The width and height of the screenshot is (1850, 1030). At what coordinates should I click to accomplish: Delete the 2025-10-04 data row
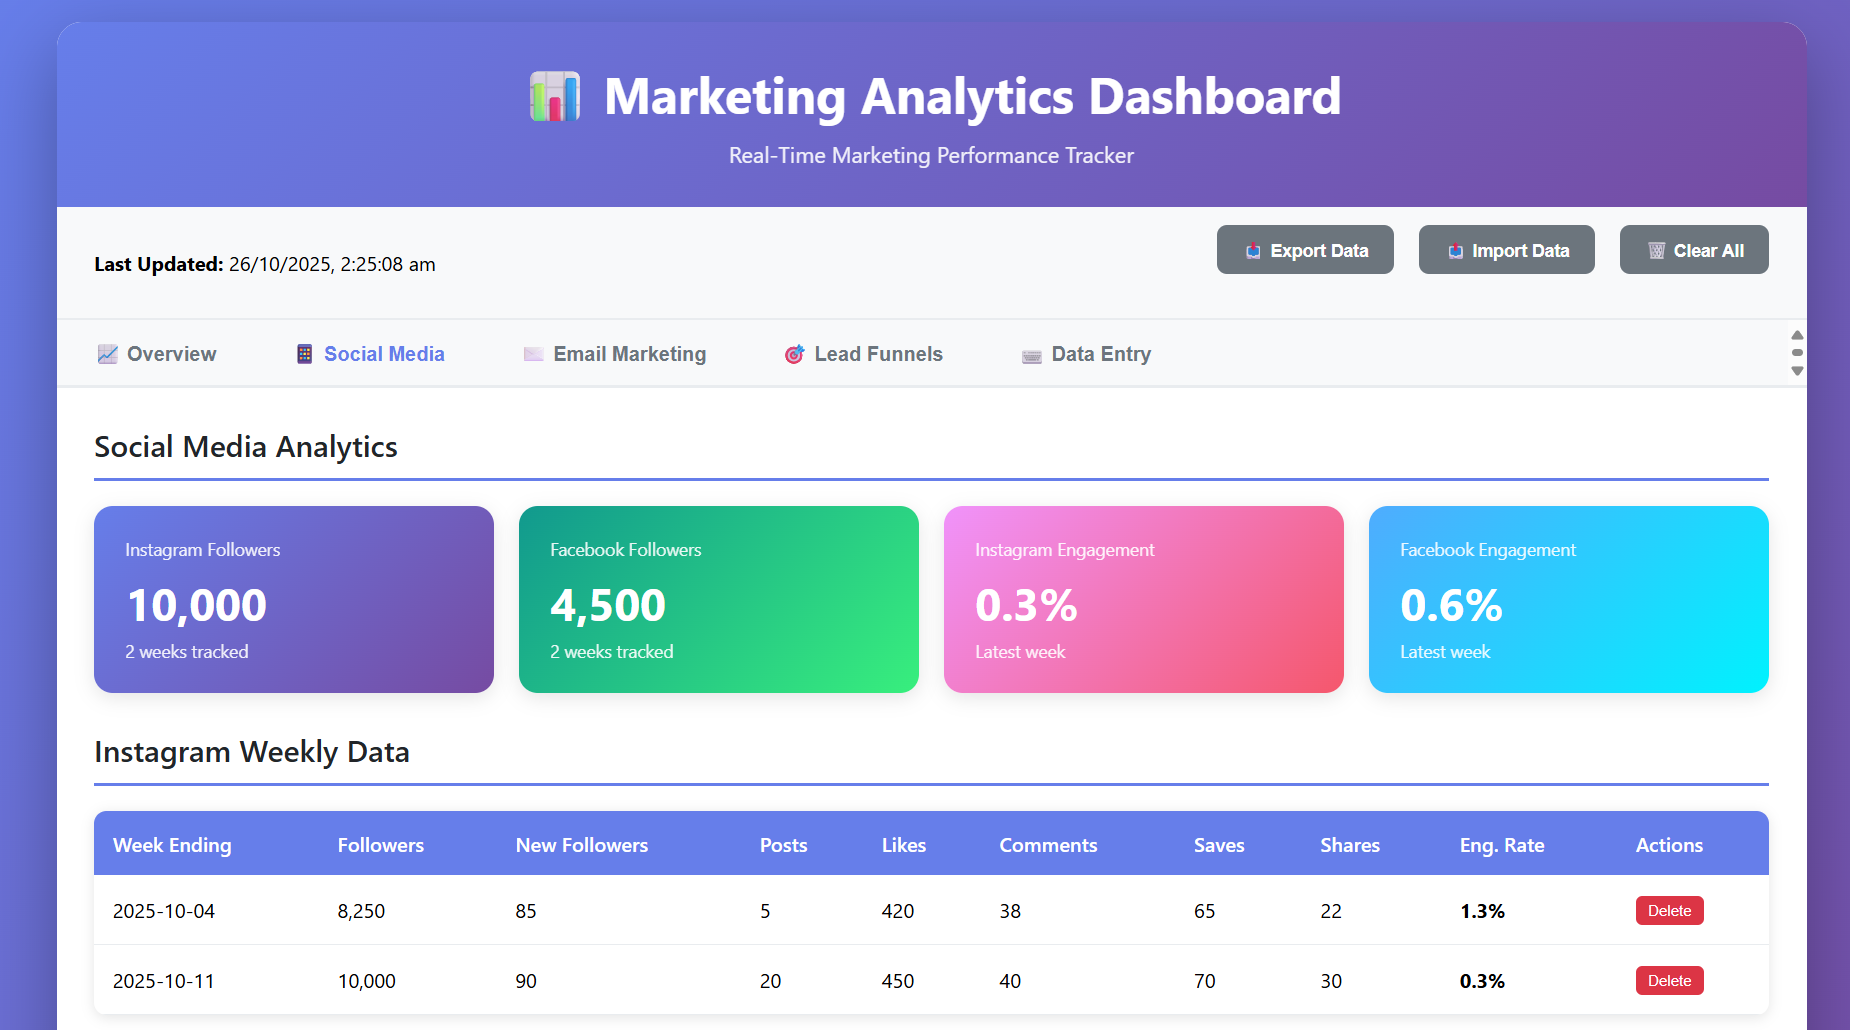(1668, 910)
